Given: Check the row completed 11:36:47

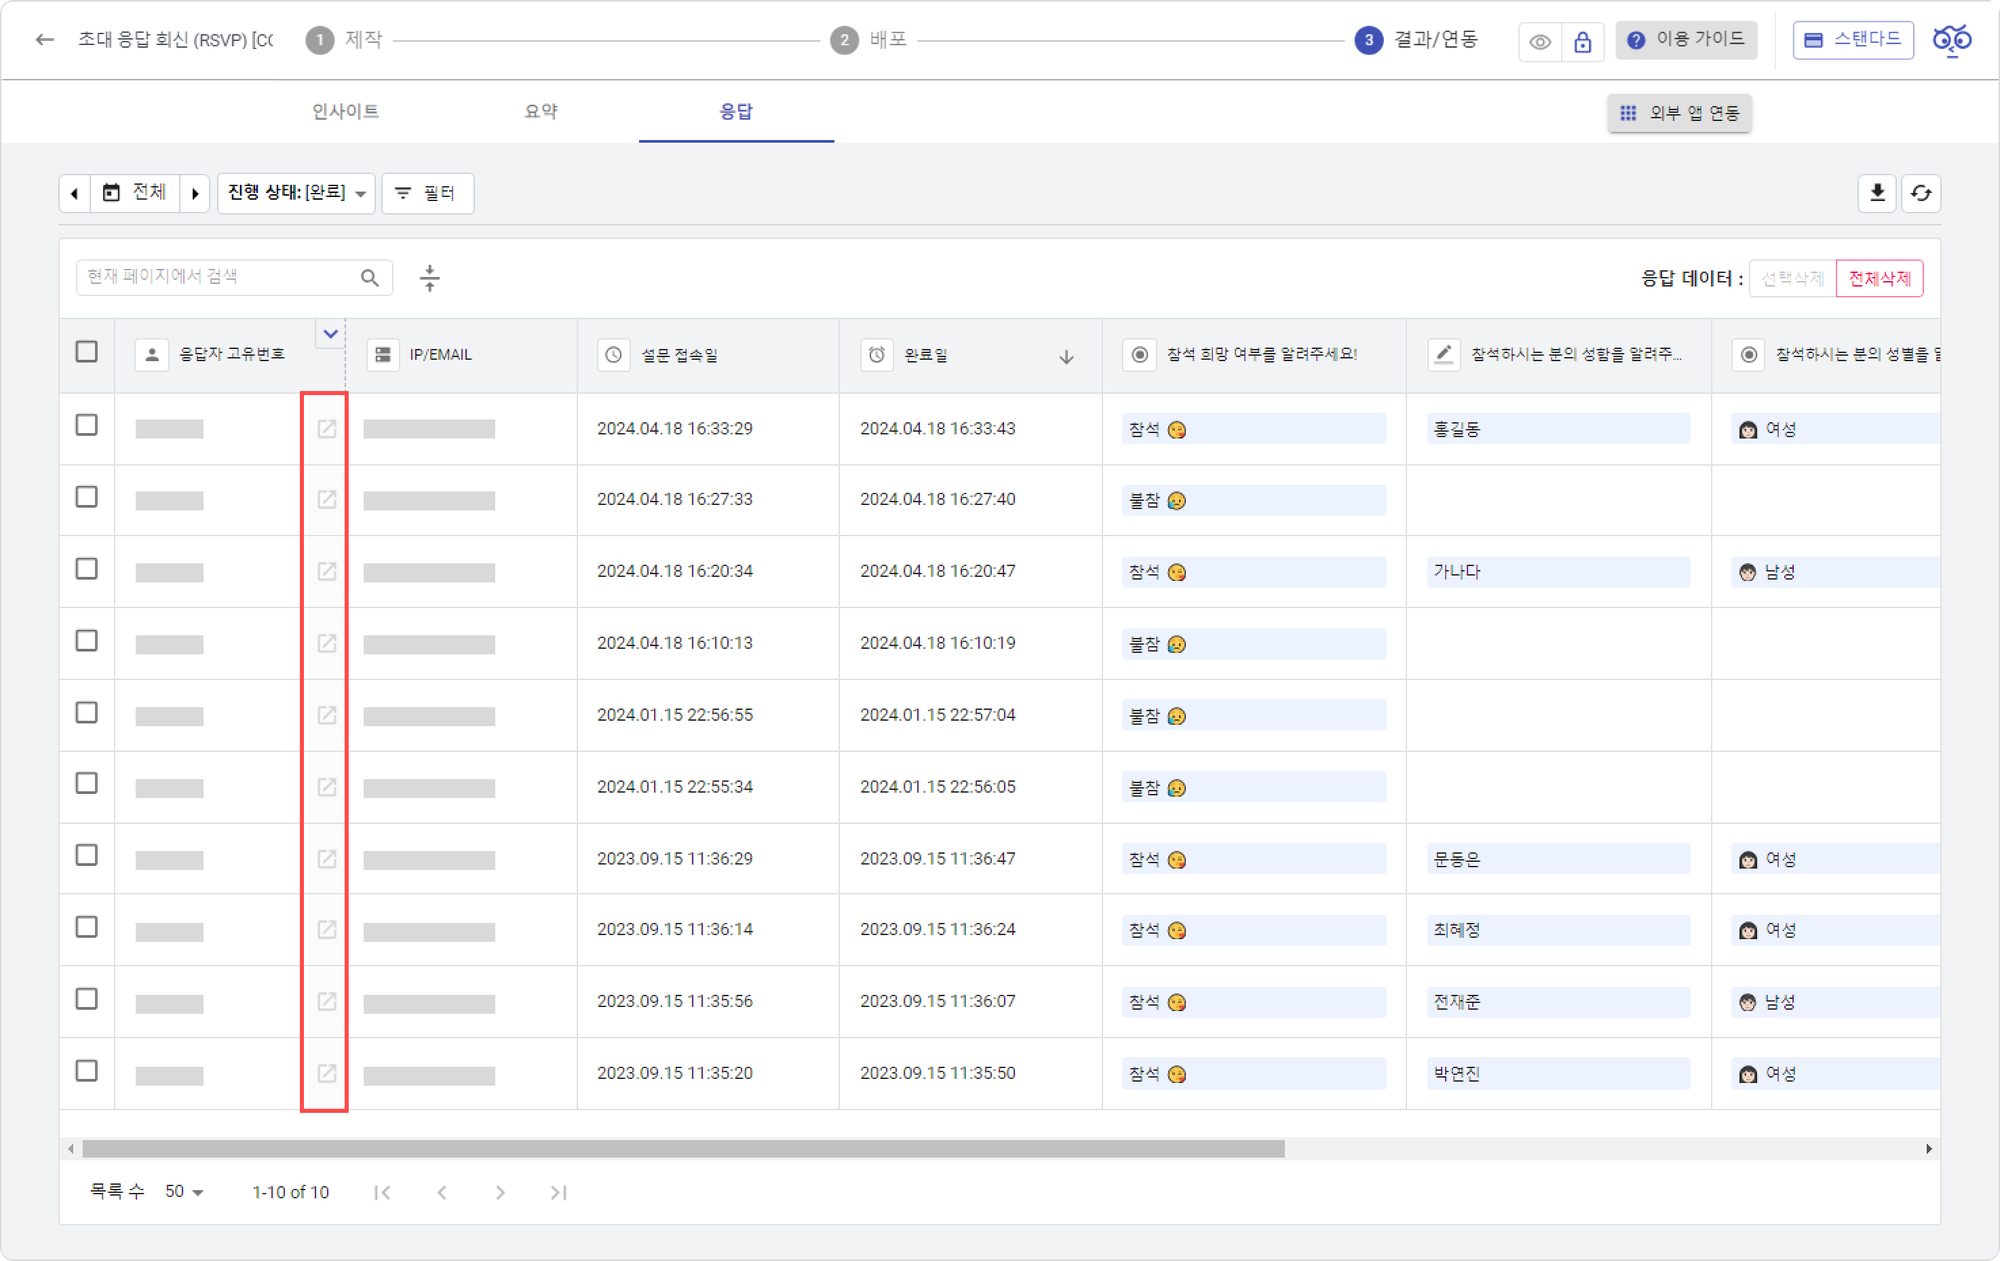Looking at the screenshot, I should coord(87,856).
